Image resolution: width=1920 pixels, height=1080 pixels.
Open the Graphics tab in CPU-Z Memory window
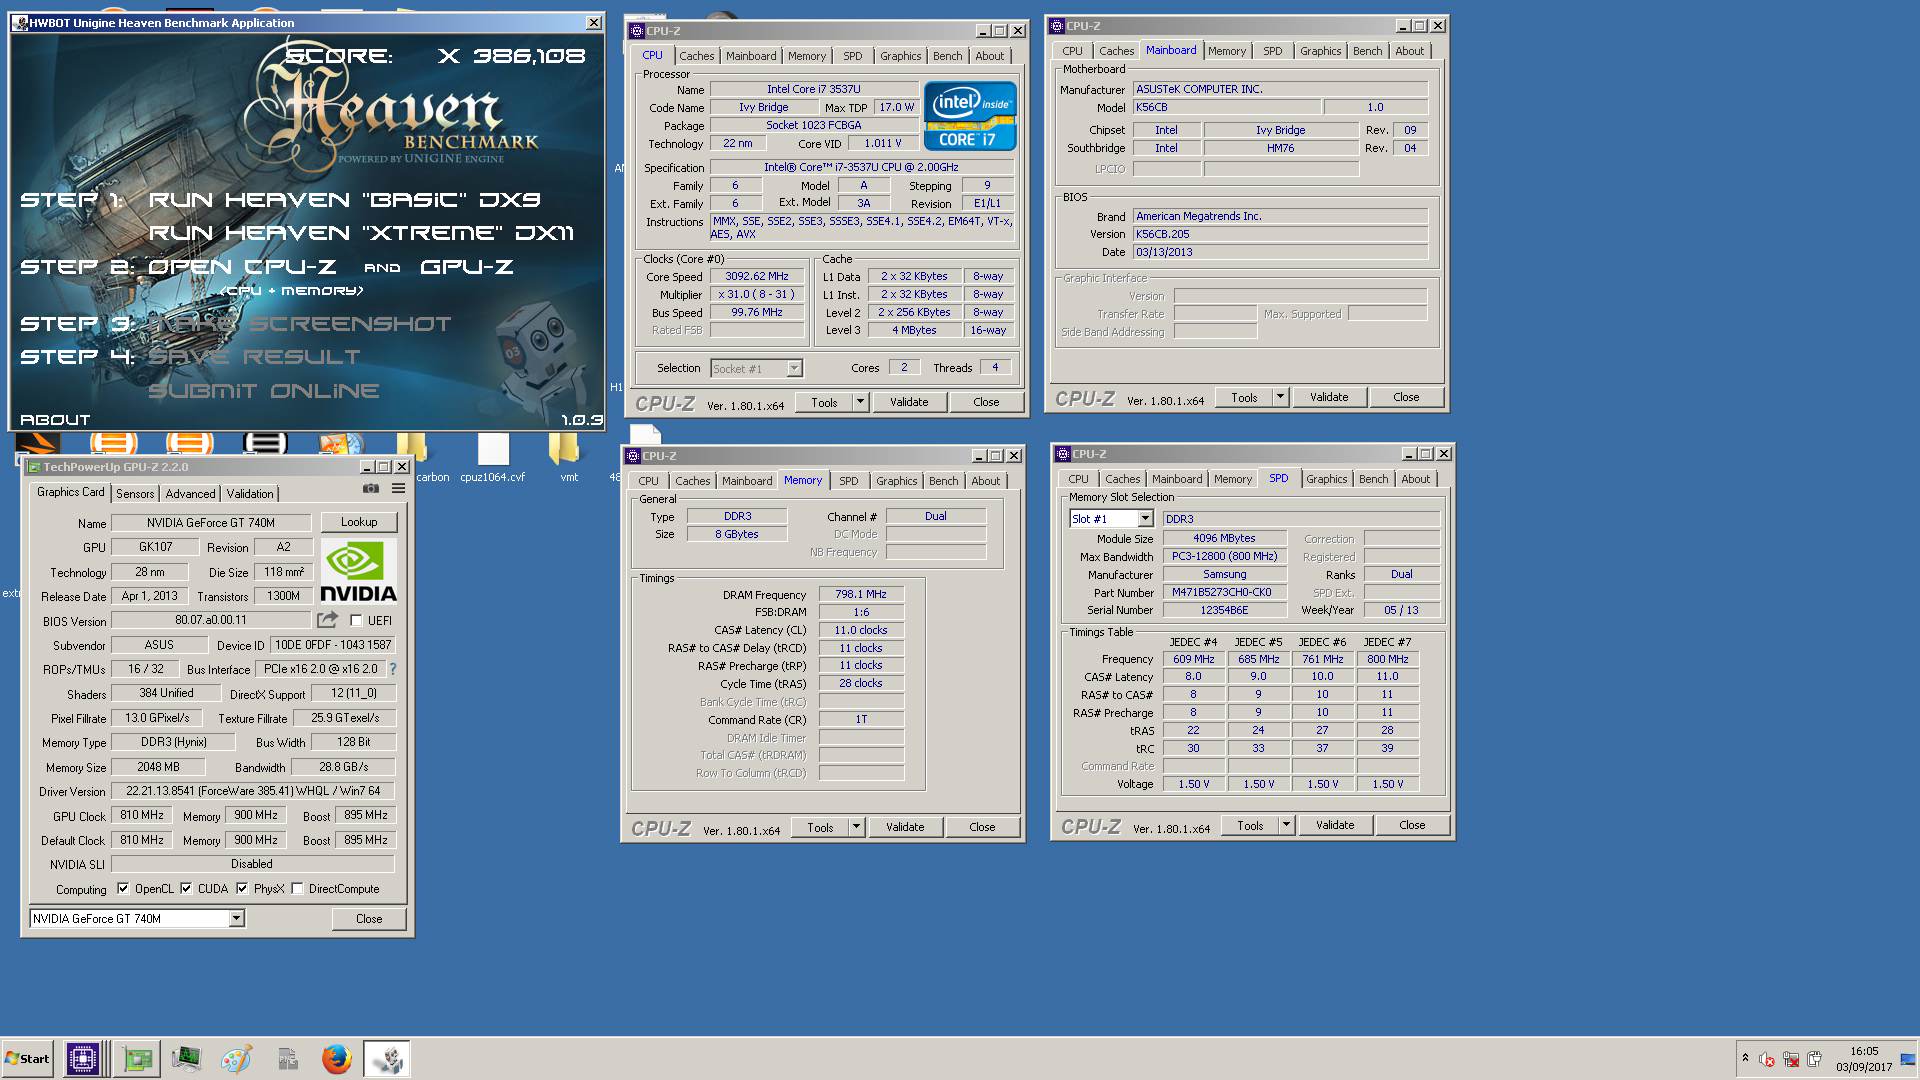point(897,481)
